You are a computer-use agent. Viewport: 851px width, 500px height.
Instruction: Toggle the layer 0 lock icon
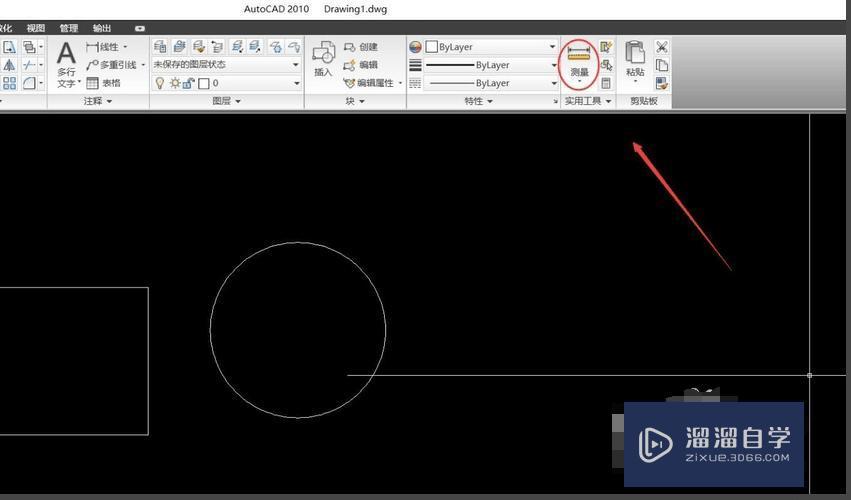(x=188, y=83)
